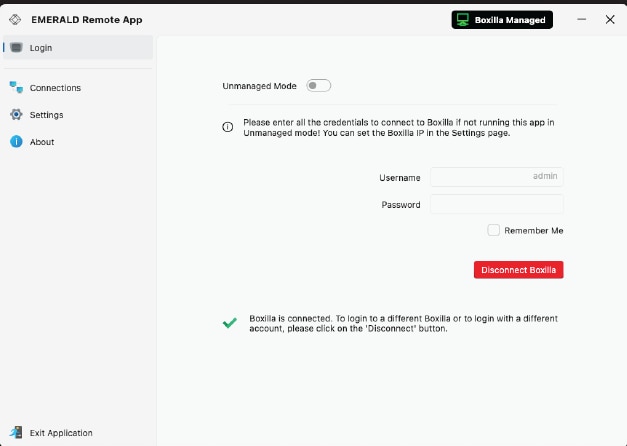627x446 pixels.
Task: Click the Exit Application running-man icon
Action: [16, 432]
